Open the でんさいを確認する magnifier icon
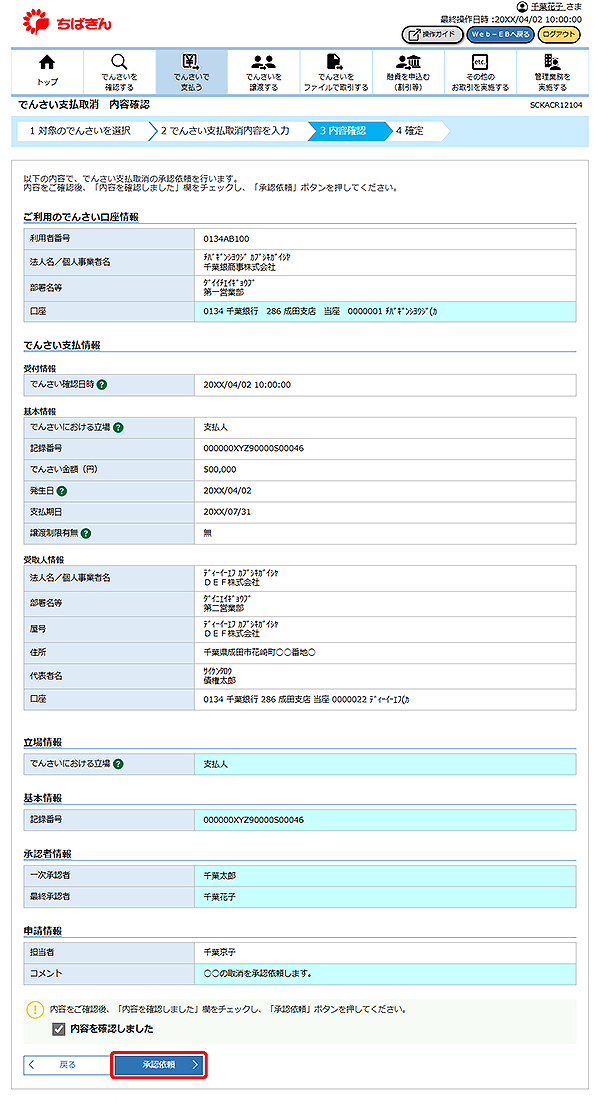The height and width of the screenshot is (1101, 600). pyautogui.click(x=119, y=62)
